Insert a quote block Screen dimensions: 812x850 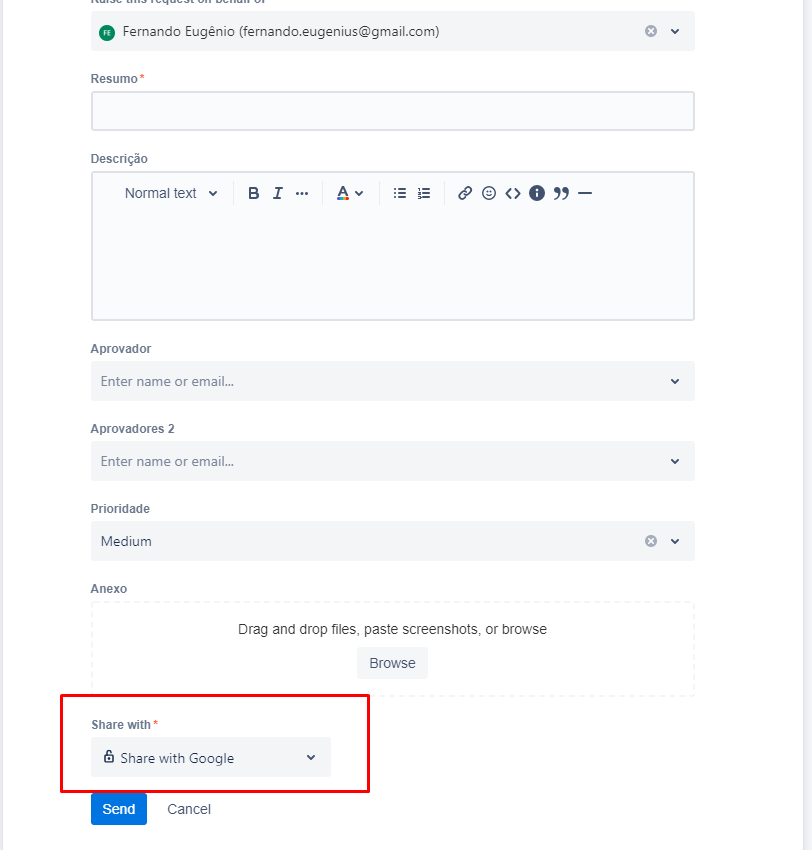pos(561,193)
